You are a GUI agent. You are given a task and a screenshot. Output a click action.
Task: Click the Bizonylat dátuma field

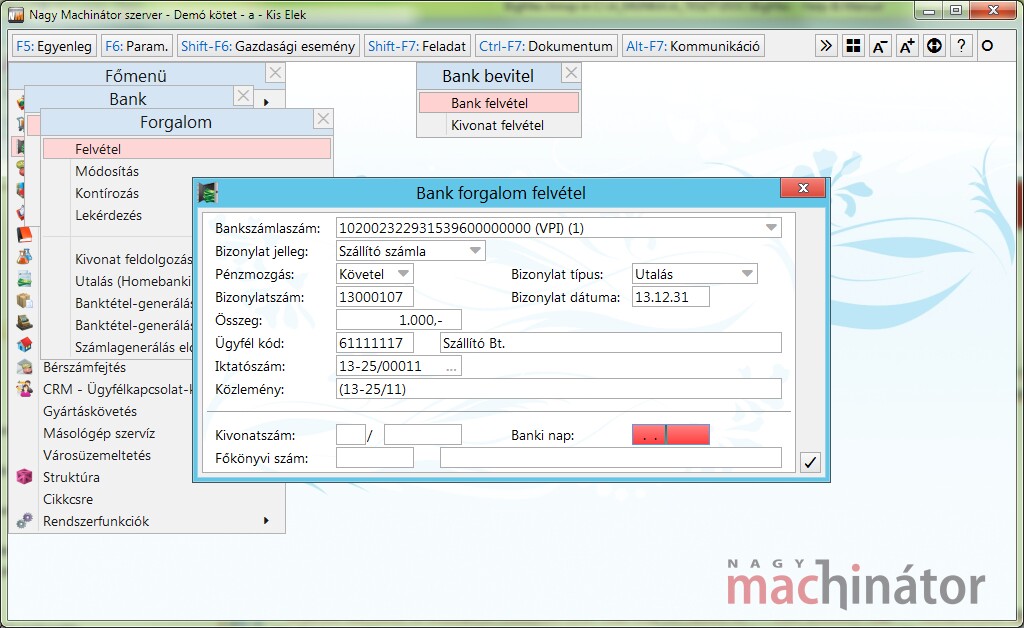click(x=671, y=297)
